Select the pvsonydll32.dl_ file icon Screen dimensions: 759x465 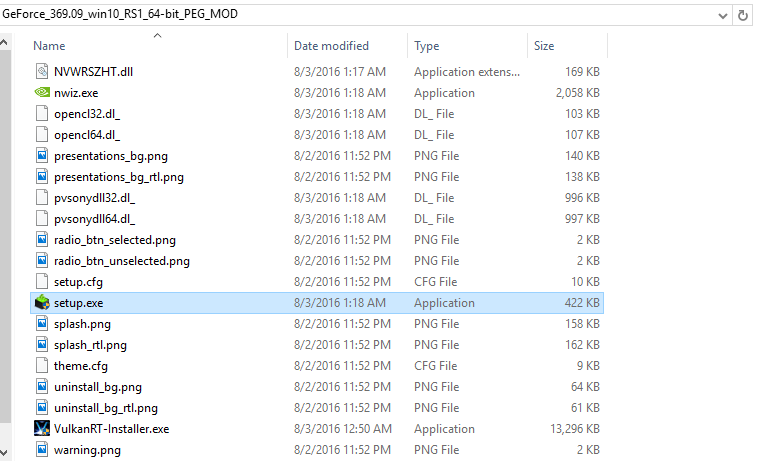[x=42, y=198]
